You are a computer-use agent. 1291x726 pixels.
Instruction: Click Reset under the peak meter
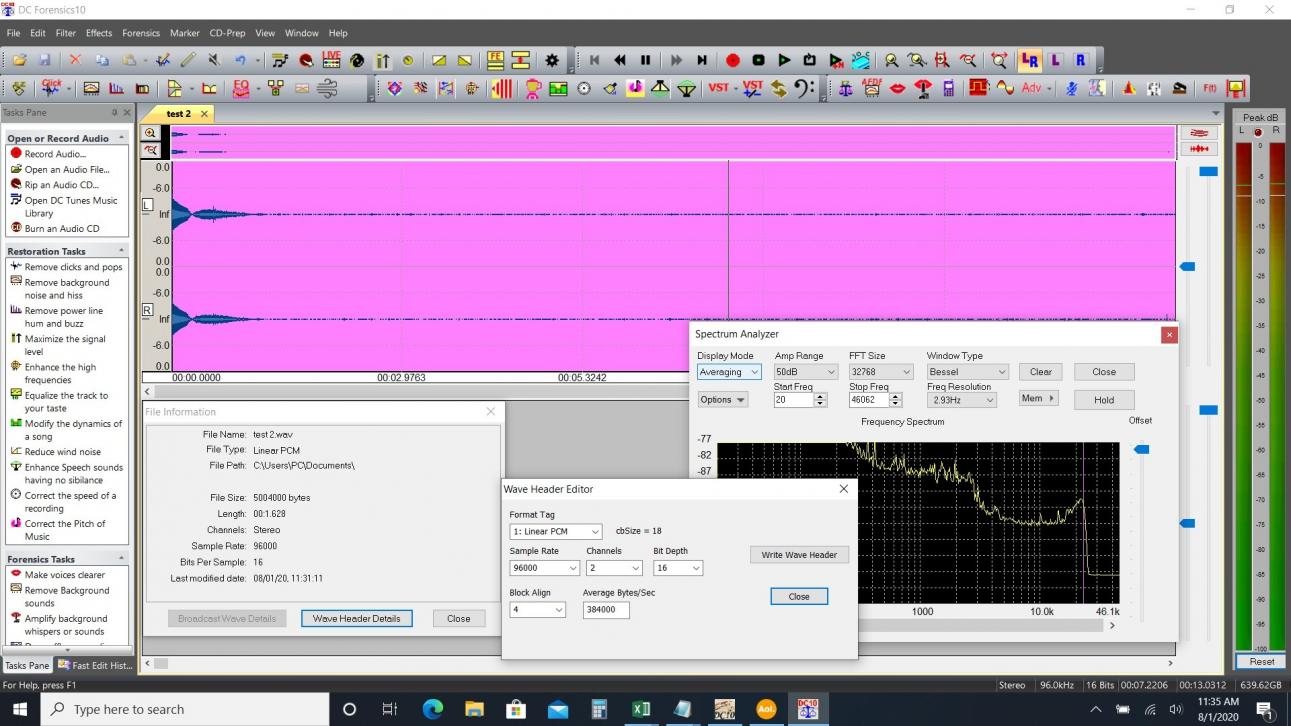pyautogui.click(x=1262, y=662)
